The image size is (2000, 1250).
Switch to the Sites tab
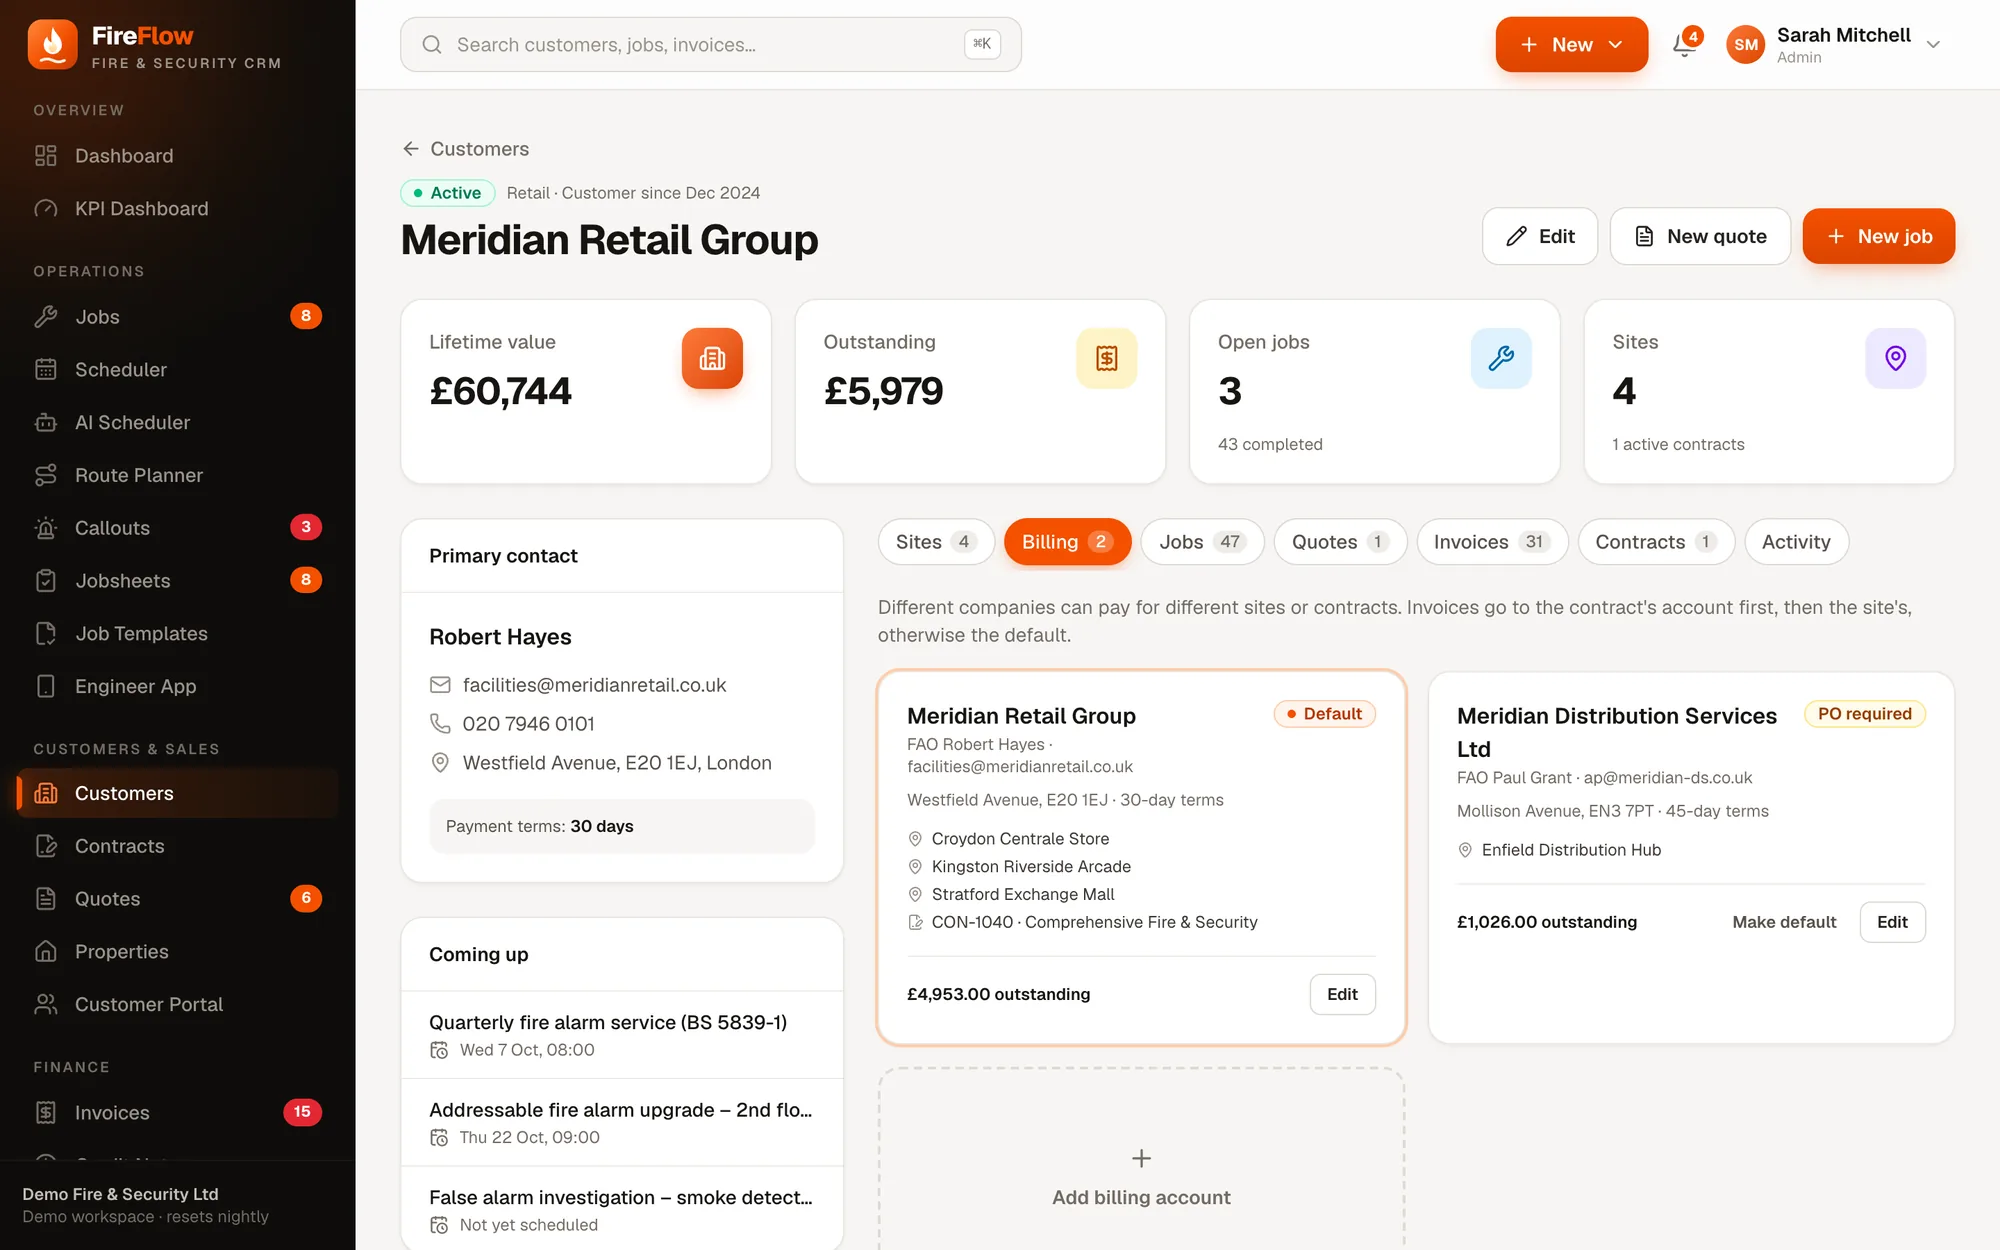click(x=936, y=542)
